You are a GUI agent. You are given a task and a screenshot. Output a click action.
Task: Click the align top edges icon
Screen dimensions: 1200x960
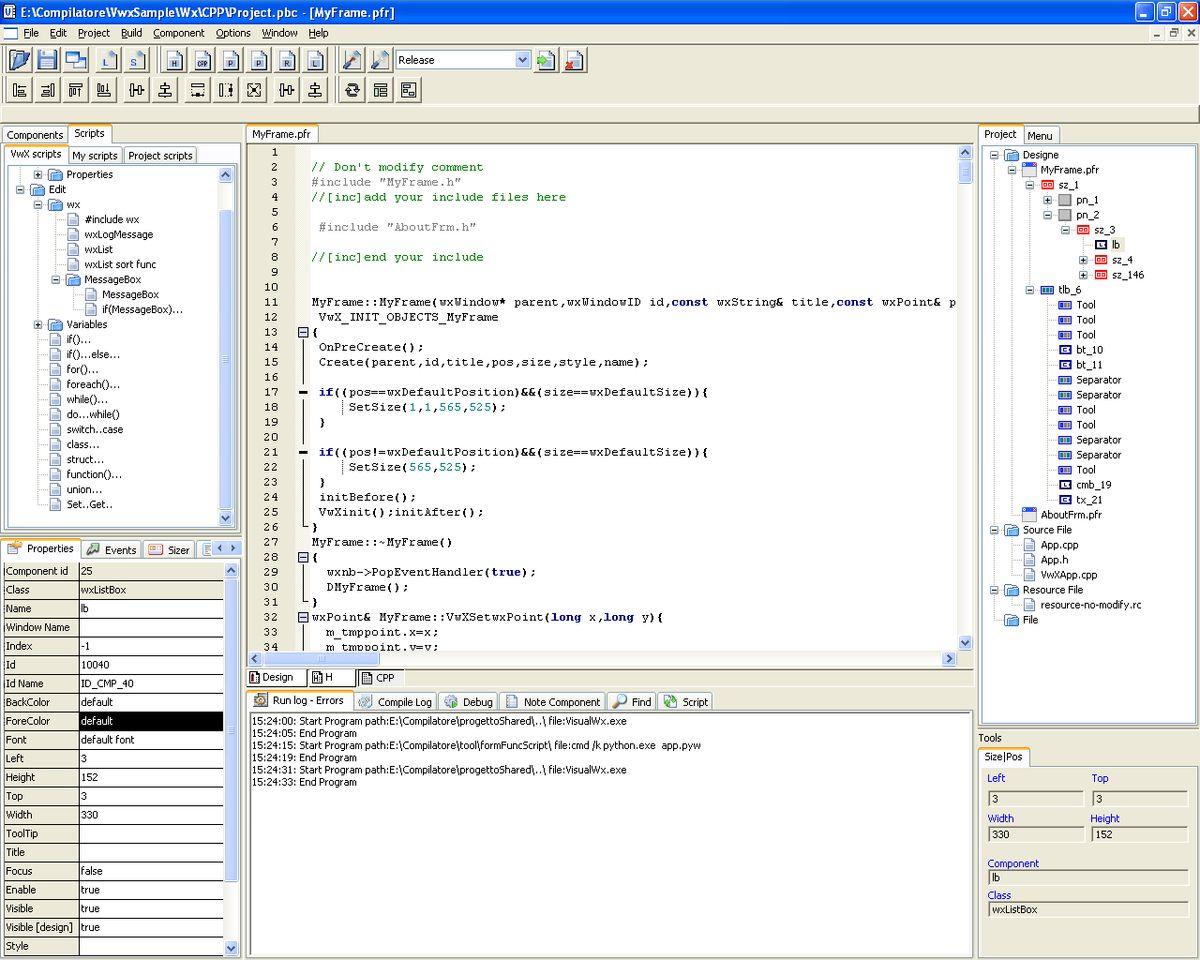(76, 90)
